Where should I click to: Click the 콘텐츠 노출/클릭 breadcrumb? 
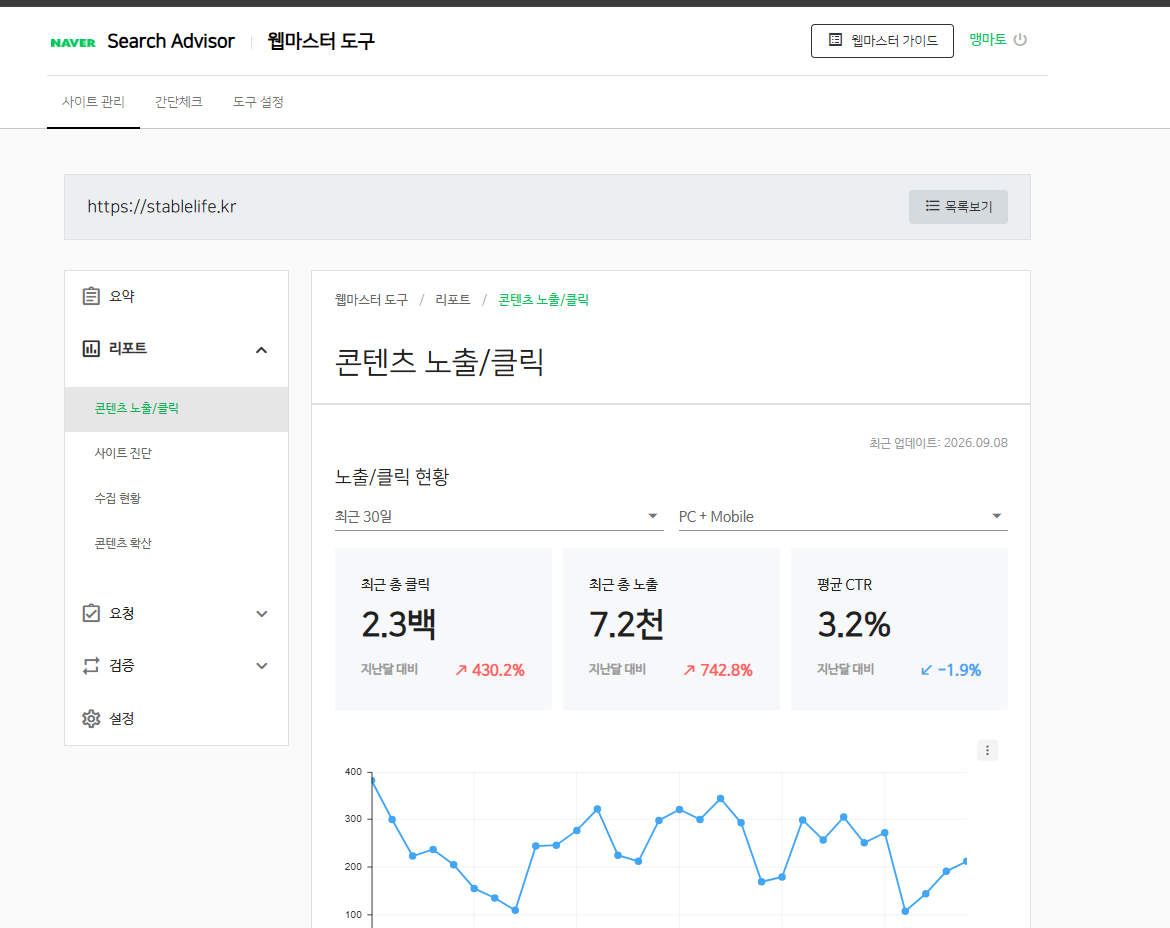click(543, 300)
